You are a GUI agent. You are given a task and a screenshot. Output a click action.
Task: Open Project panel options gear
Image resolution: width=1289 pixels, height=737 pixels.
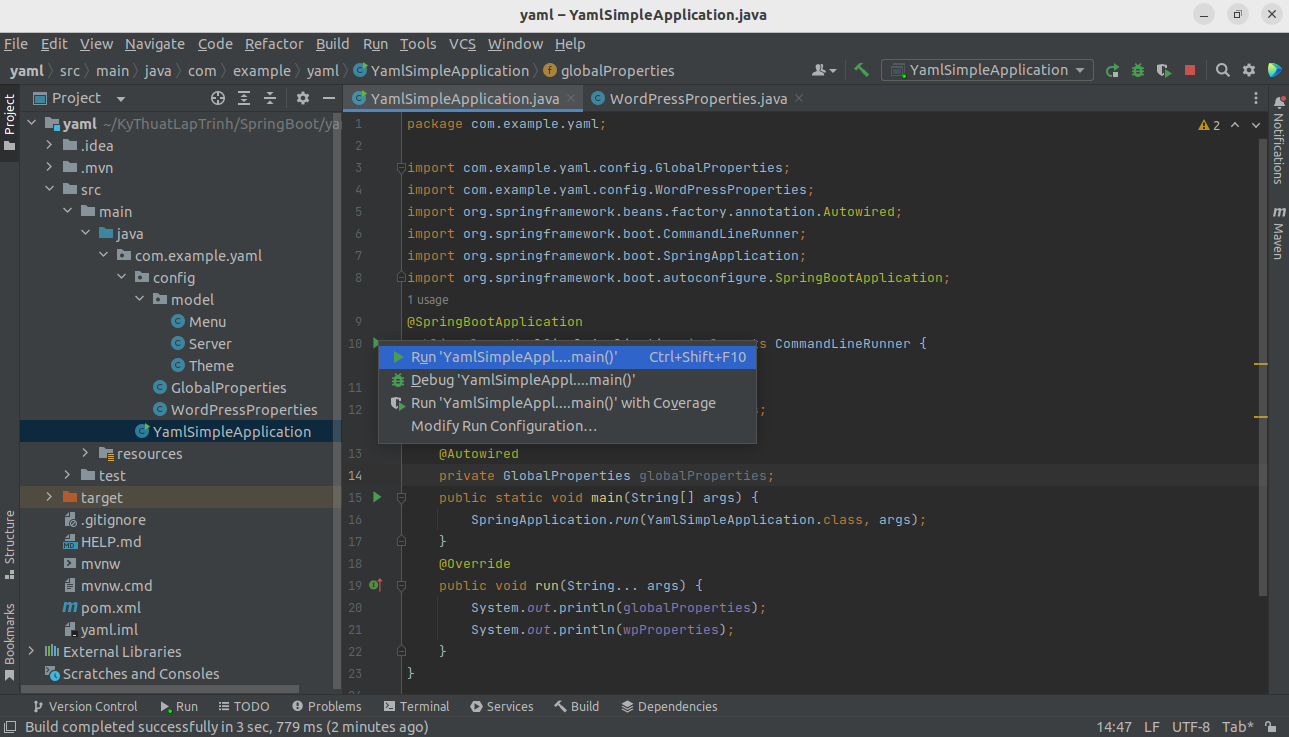click(303, 98)
